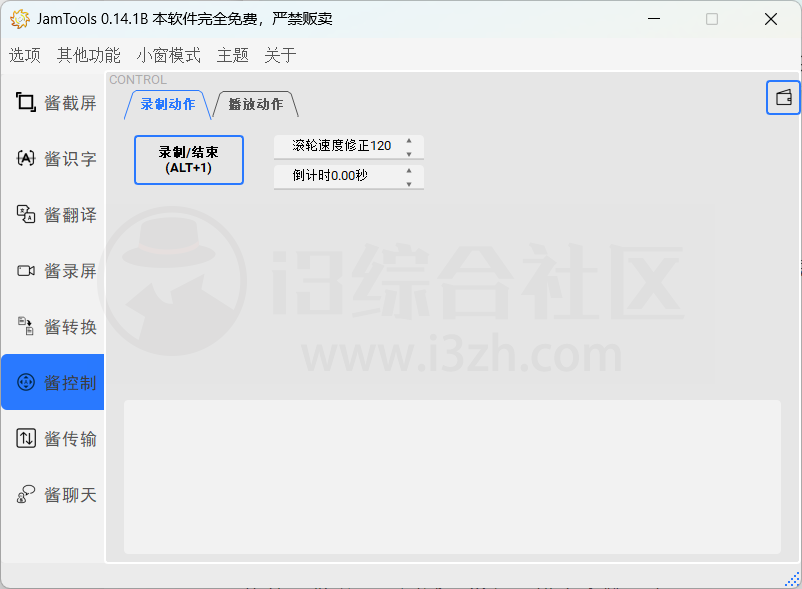Click the 酱聊天 chat bubble icon
Screen dimensions: 802x589
[x=26, y=494]
